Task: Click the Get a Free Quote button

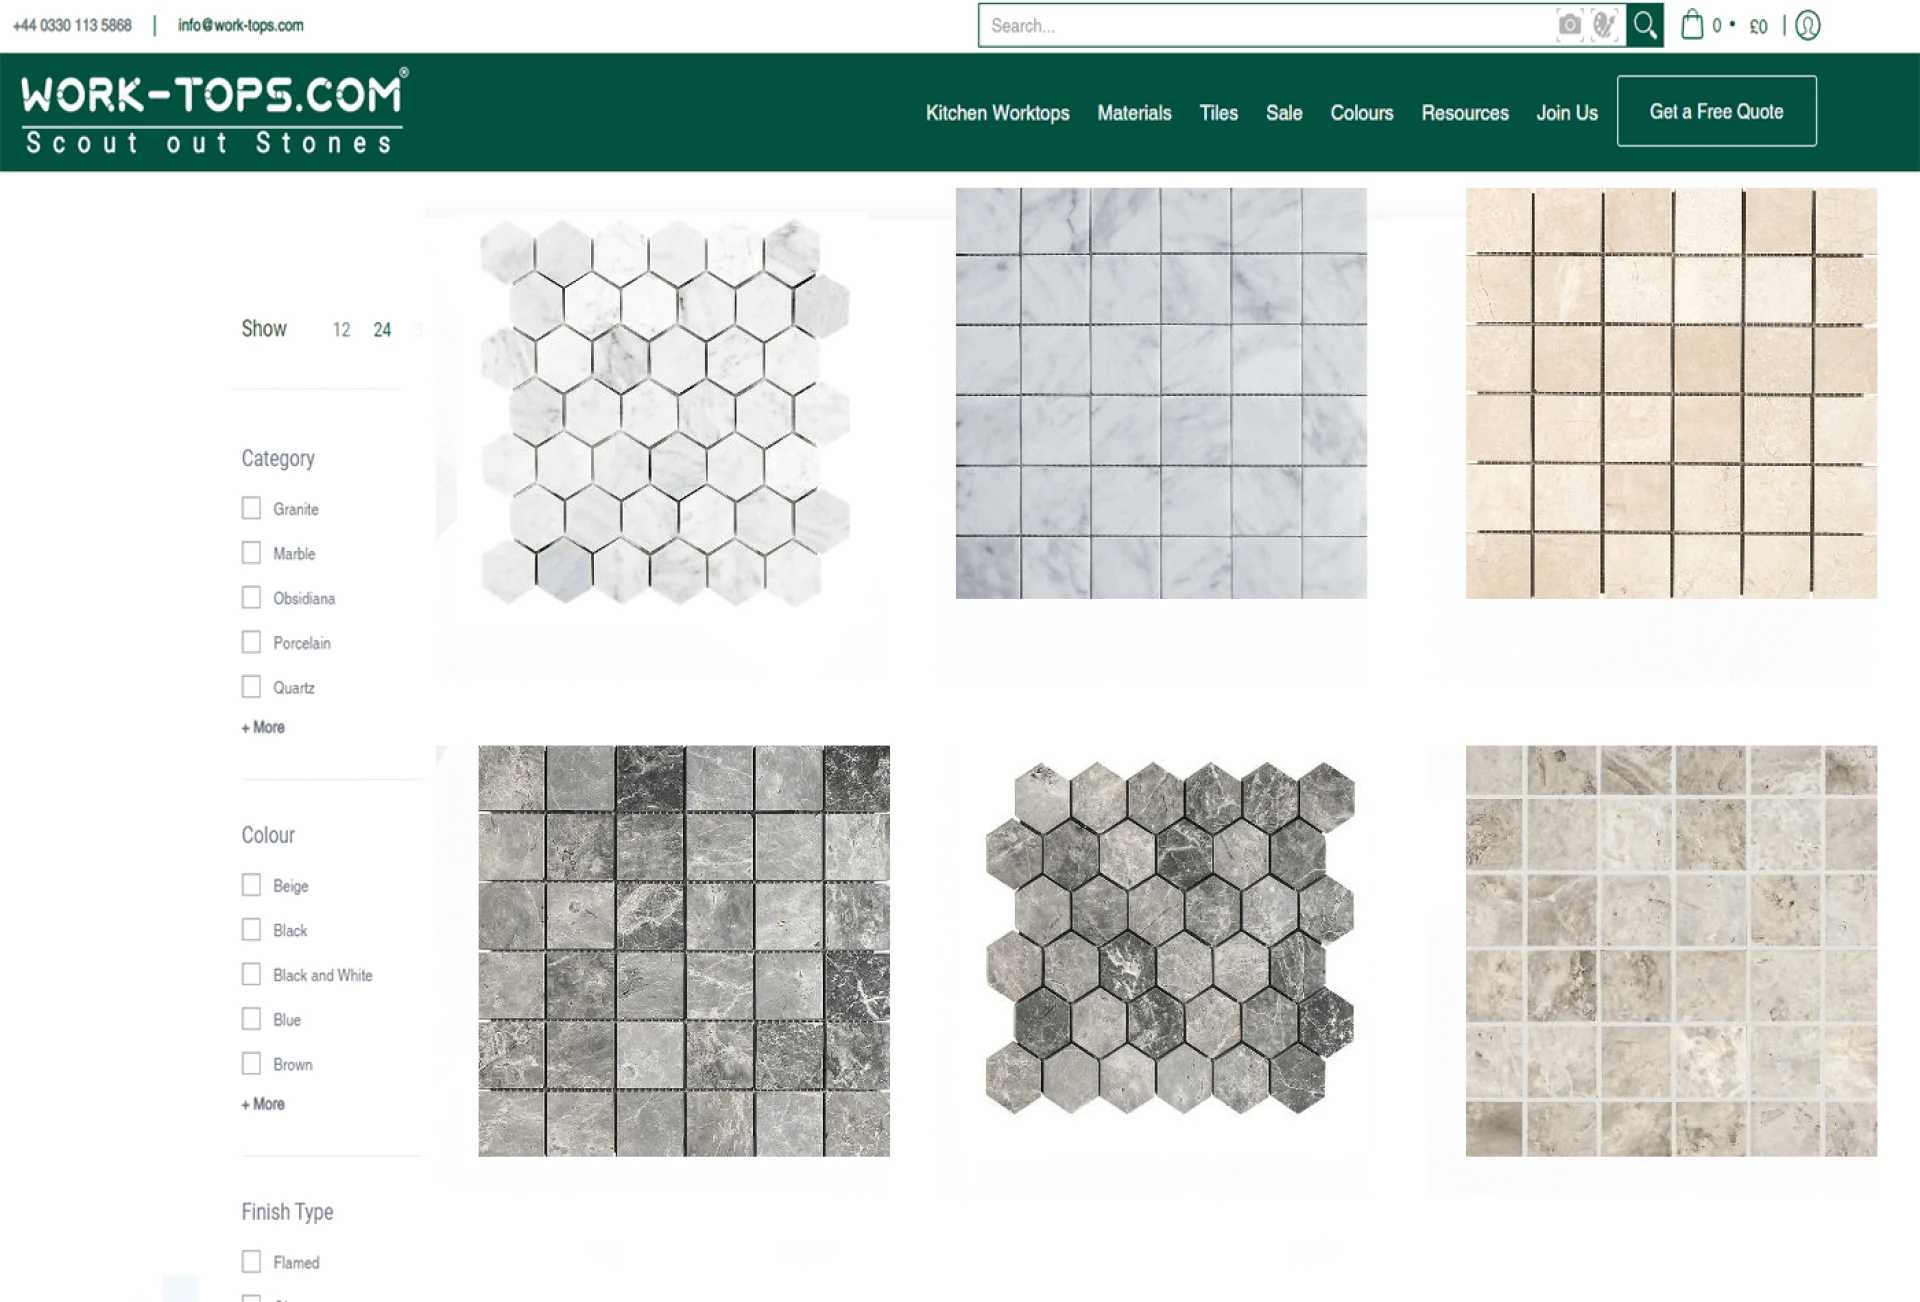Action: pos(1716,111)
